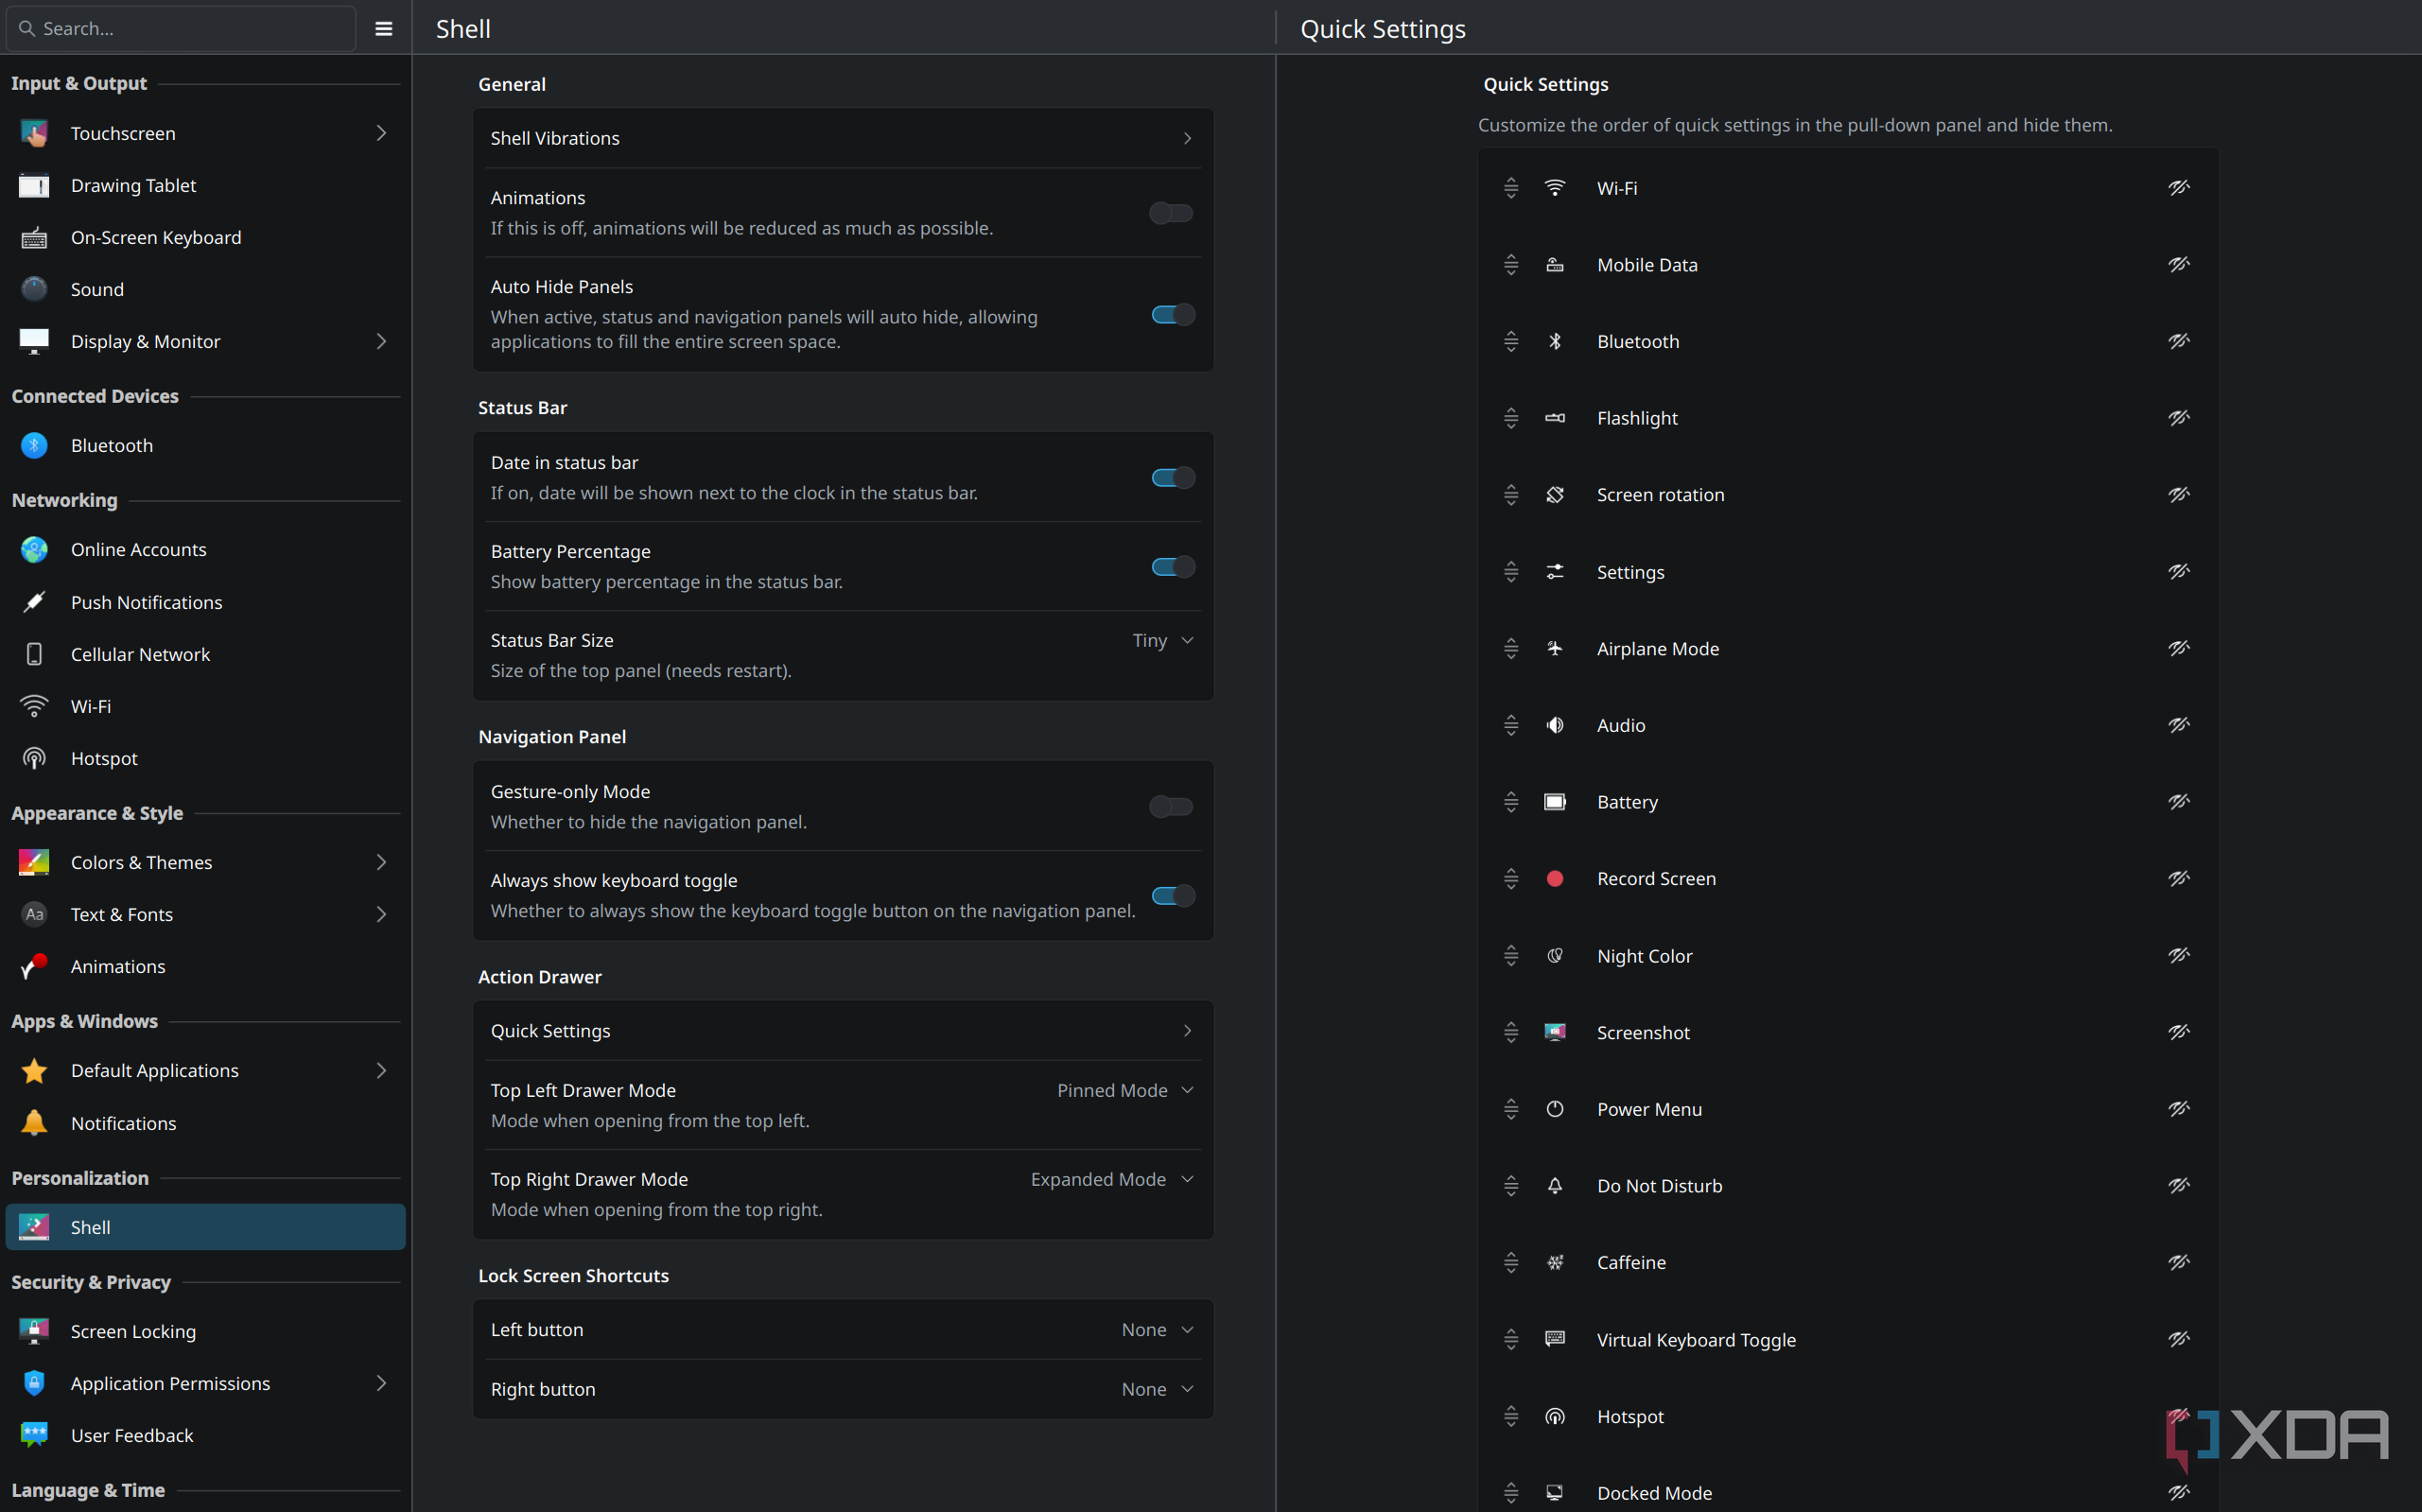Click the Night Color quick setting icon
The height and width of the screenshot is (1512, 2422).
pos(1555,955)
